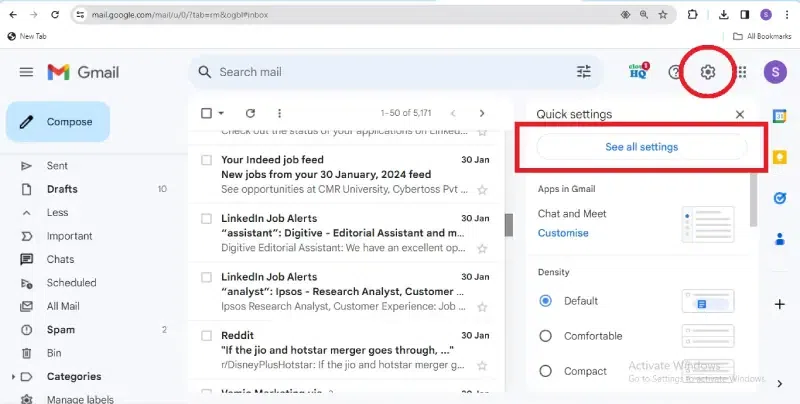Open the browser extensions puzzle icon
The width and height of the screenshot is (800, 404).
[x=692, y=15]
